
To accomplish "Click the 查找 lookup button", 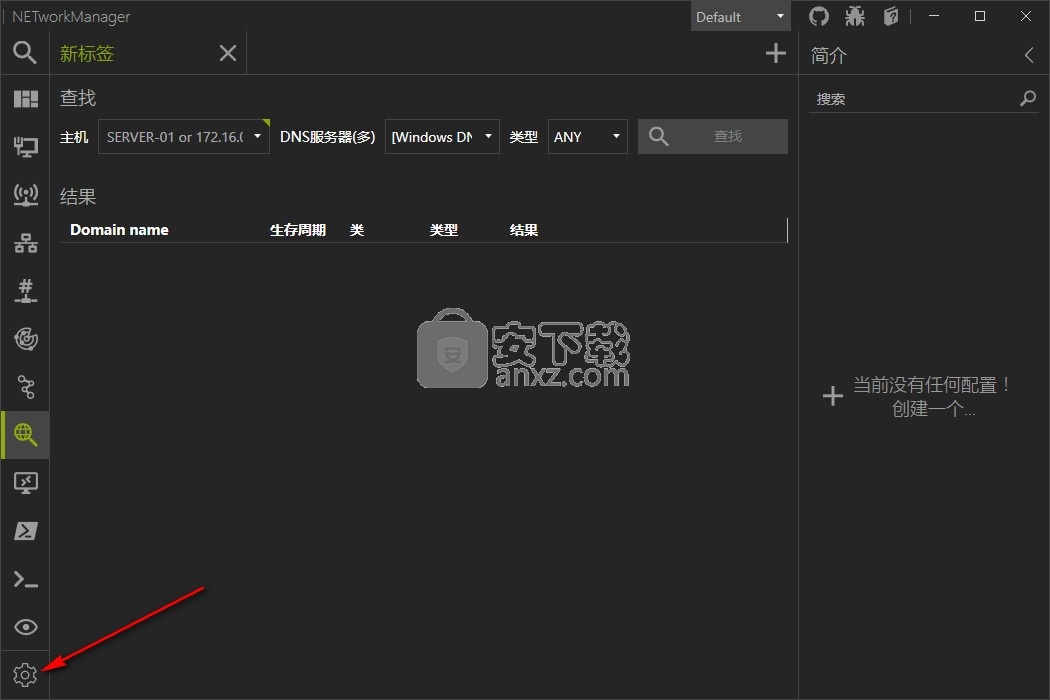I will point(712,137).
